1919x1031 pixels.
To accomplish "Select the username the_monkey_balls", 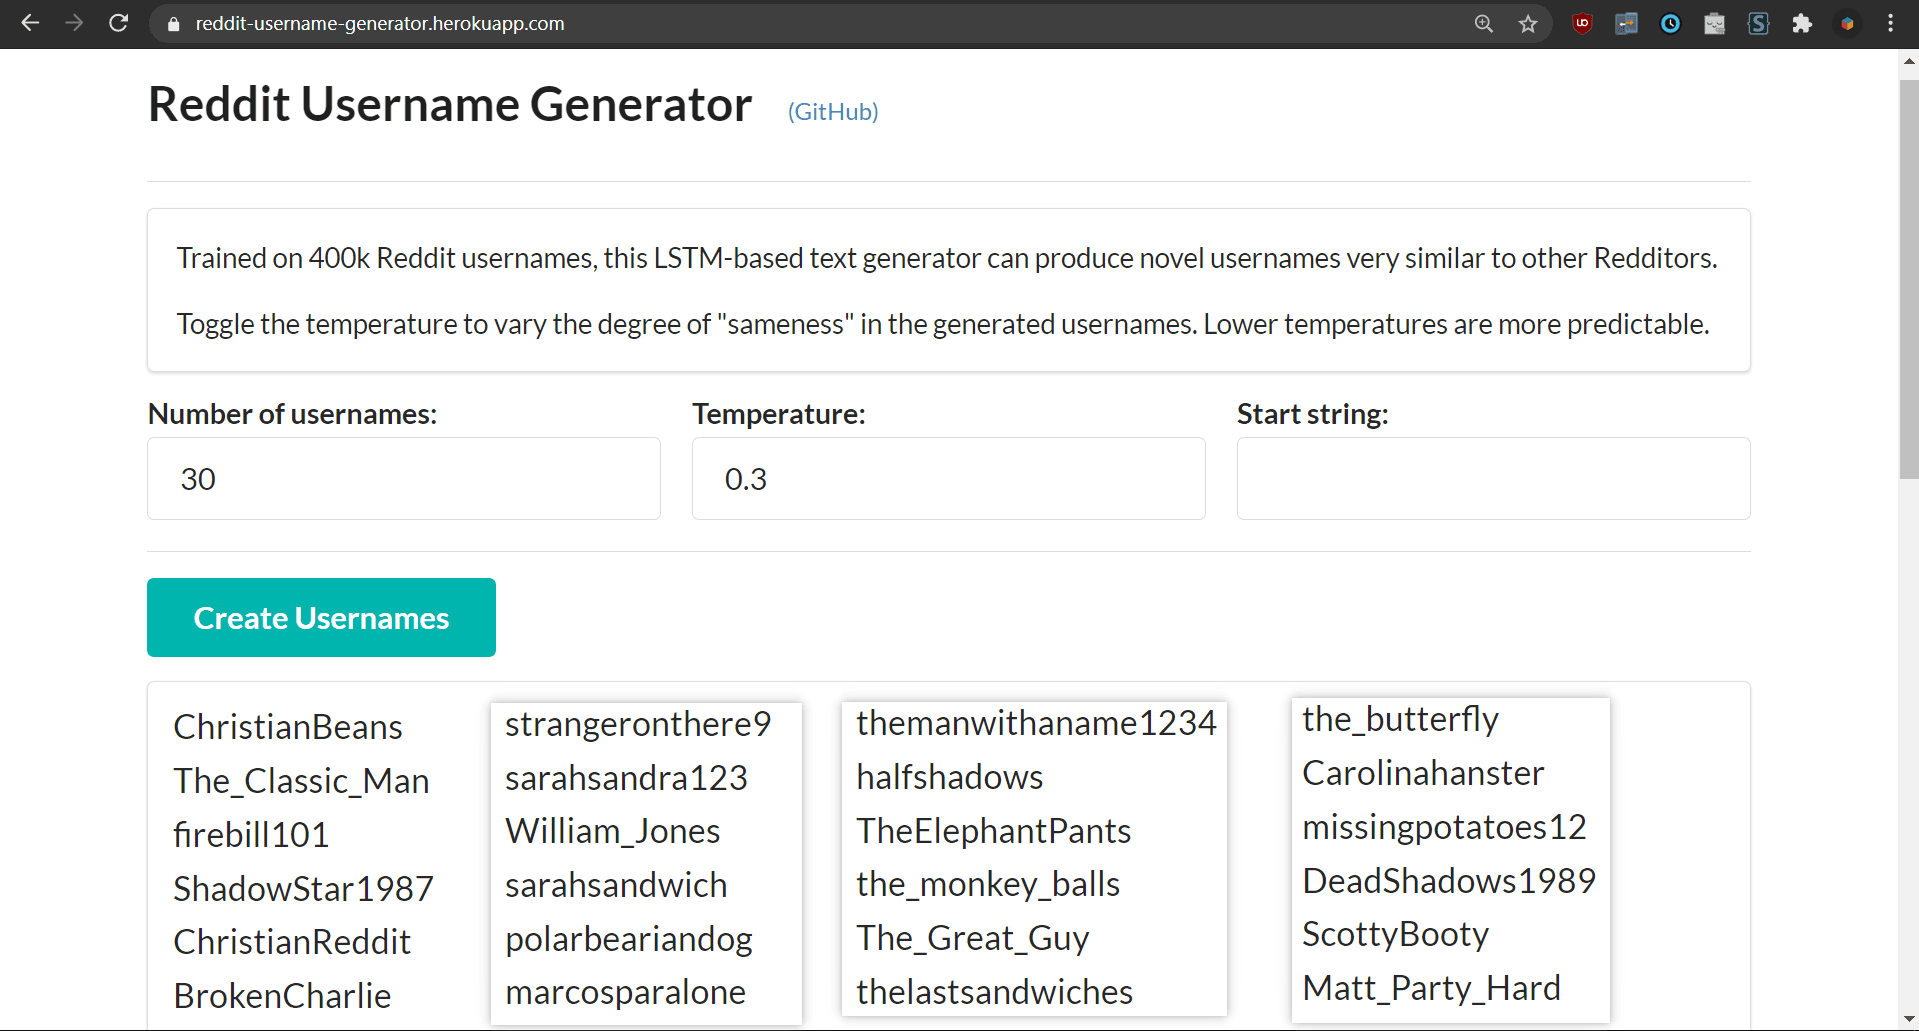I will coord(988,884).
